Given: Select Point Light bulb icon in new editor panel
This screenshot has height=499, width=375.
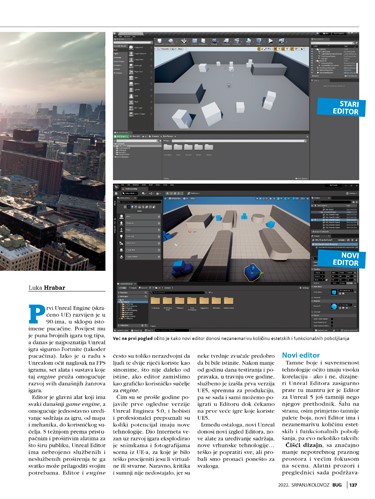Looking at the screenshot, I should pos(122,236).
